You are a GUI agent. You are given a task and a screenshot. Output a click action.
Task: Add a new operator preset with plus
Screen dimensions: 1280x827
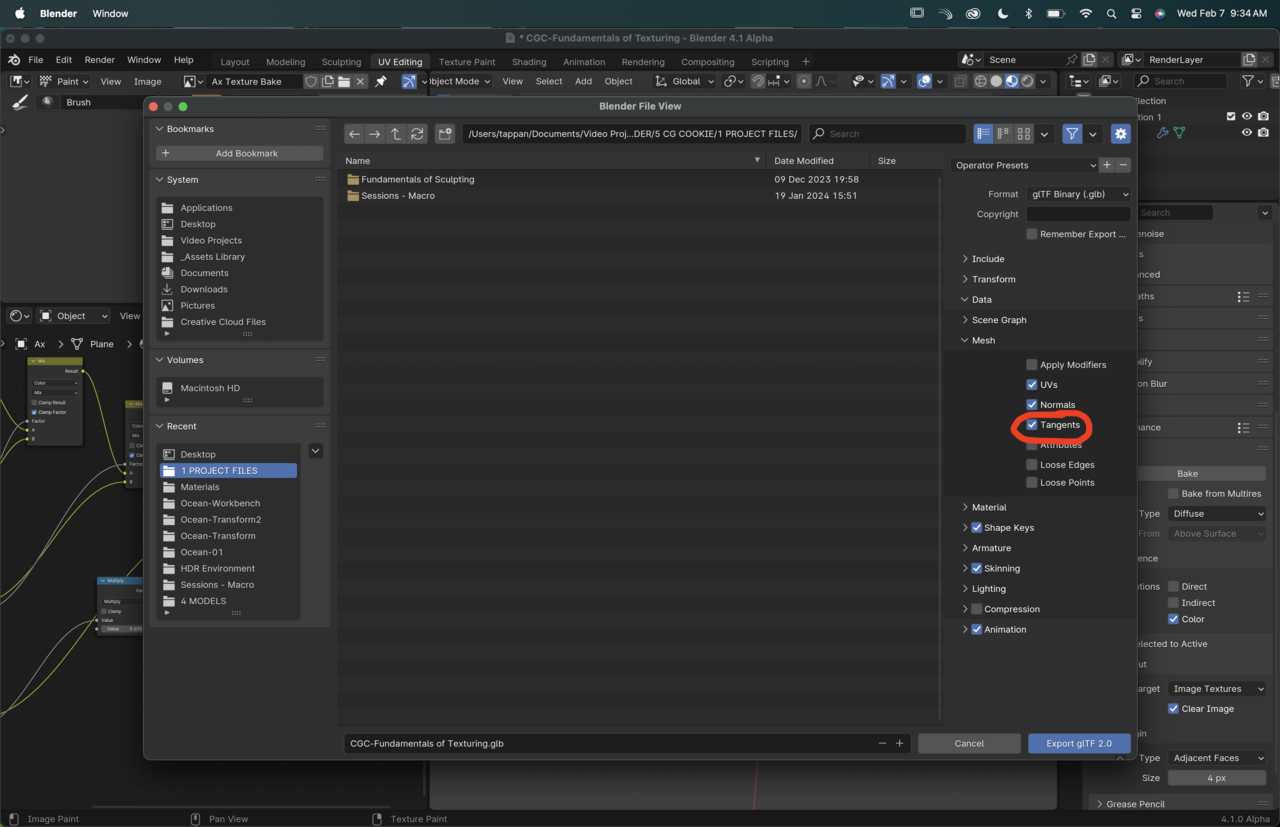[1107, 165]
